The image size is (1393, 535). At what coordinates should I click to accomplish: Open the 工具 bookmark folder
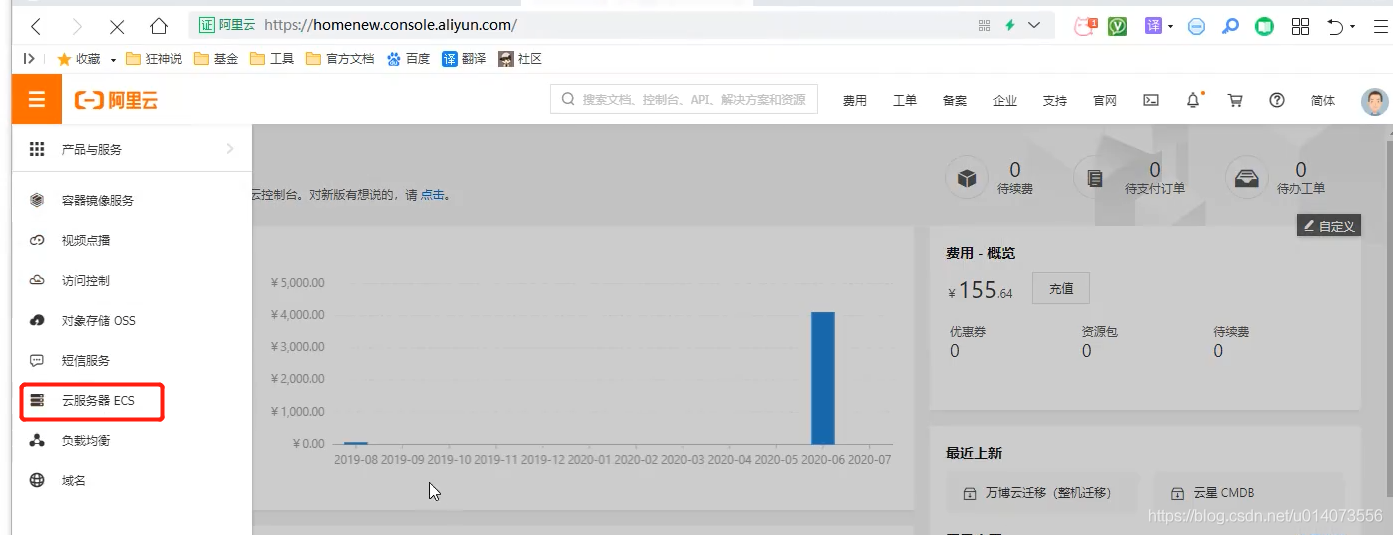coord(272,59)
